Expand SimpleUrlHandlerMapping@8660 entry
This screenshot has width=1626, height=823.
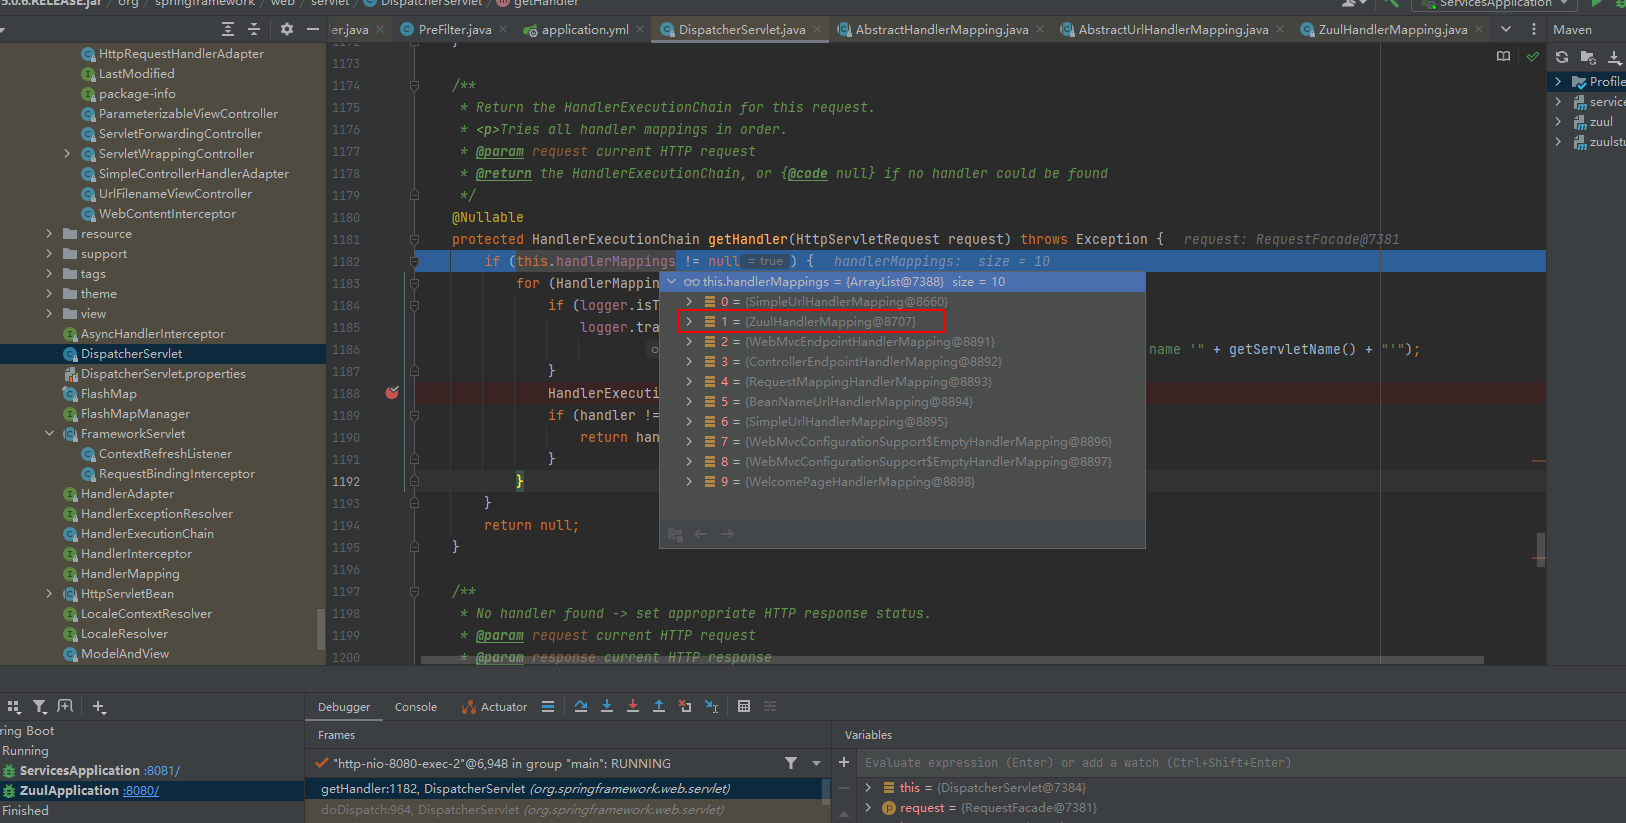pos(689,301)
